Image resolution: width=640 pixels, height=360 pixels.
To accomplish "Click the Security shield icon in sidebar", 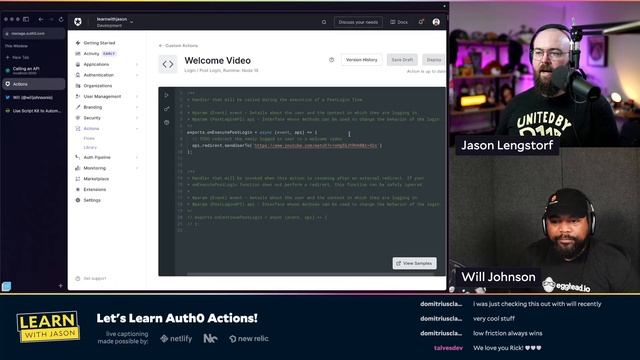I will (x=78, y=118).
